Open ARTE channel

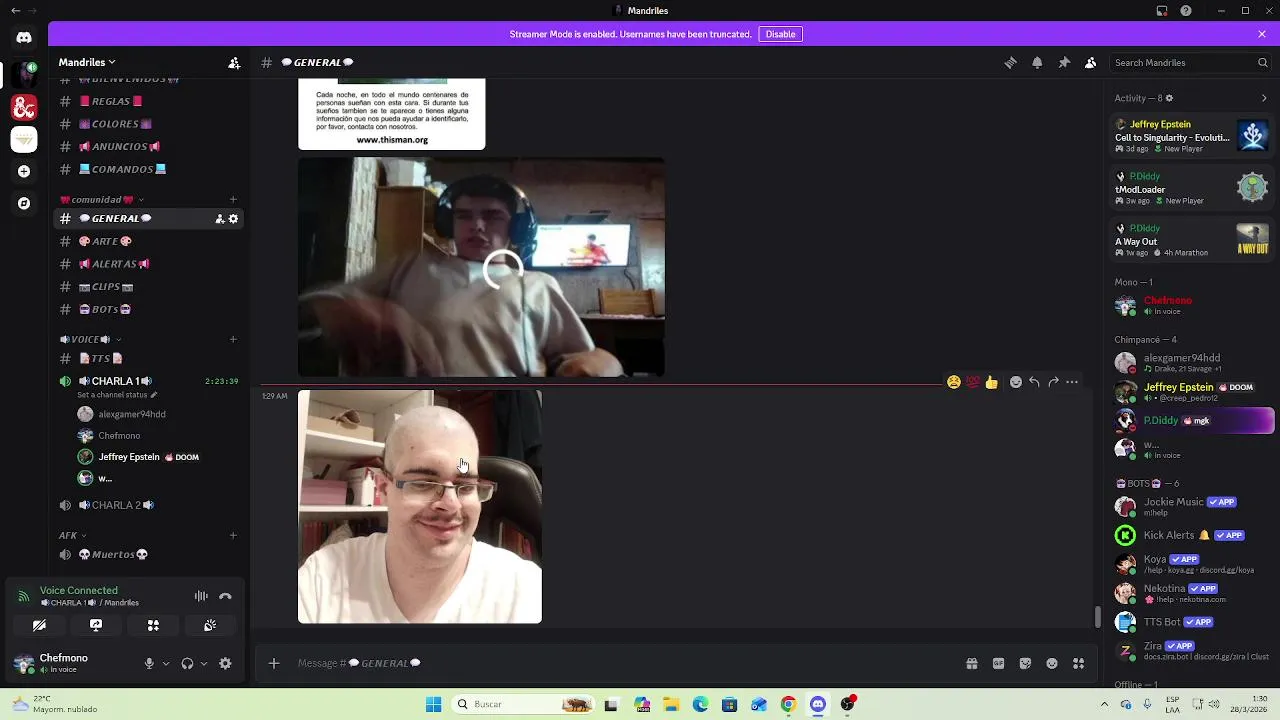coord(147,241)
